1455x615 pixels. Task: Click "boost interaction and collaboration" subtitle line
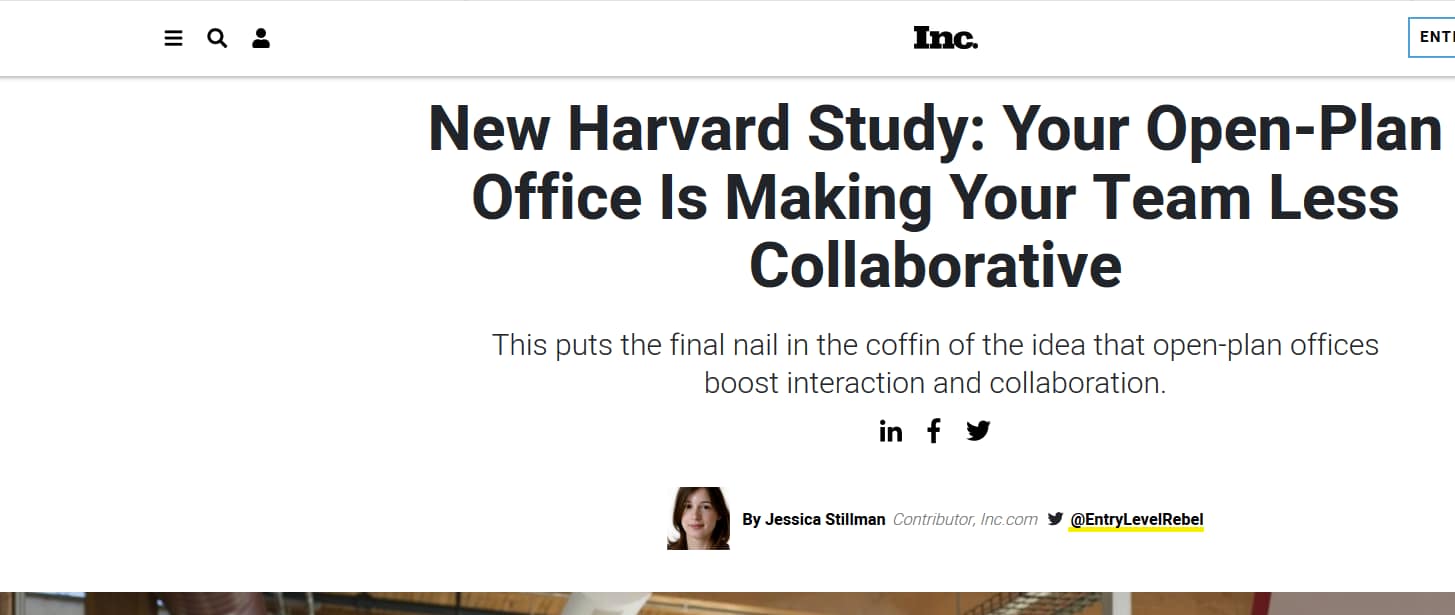[x=935, y=383]
